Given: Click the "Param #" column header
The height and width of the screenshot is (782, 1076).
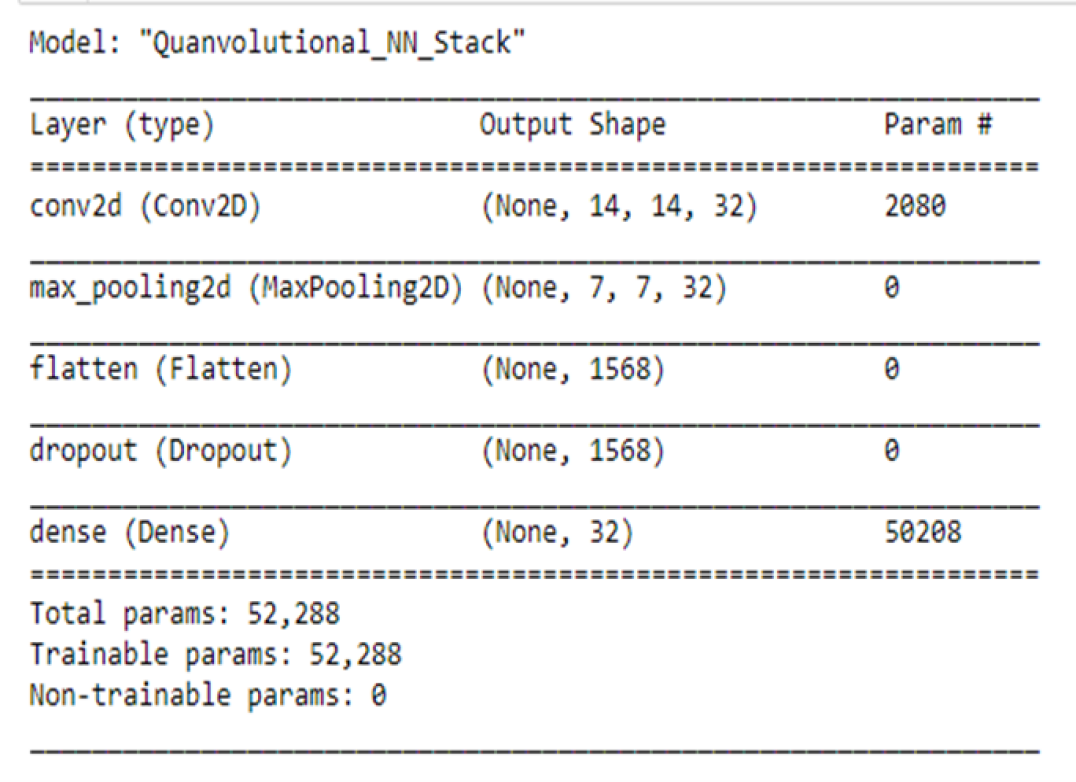Looking at the screenshot, I should click(x=937, y=126).
